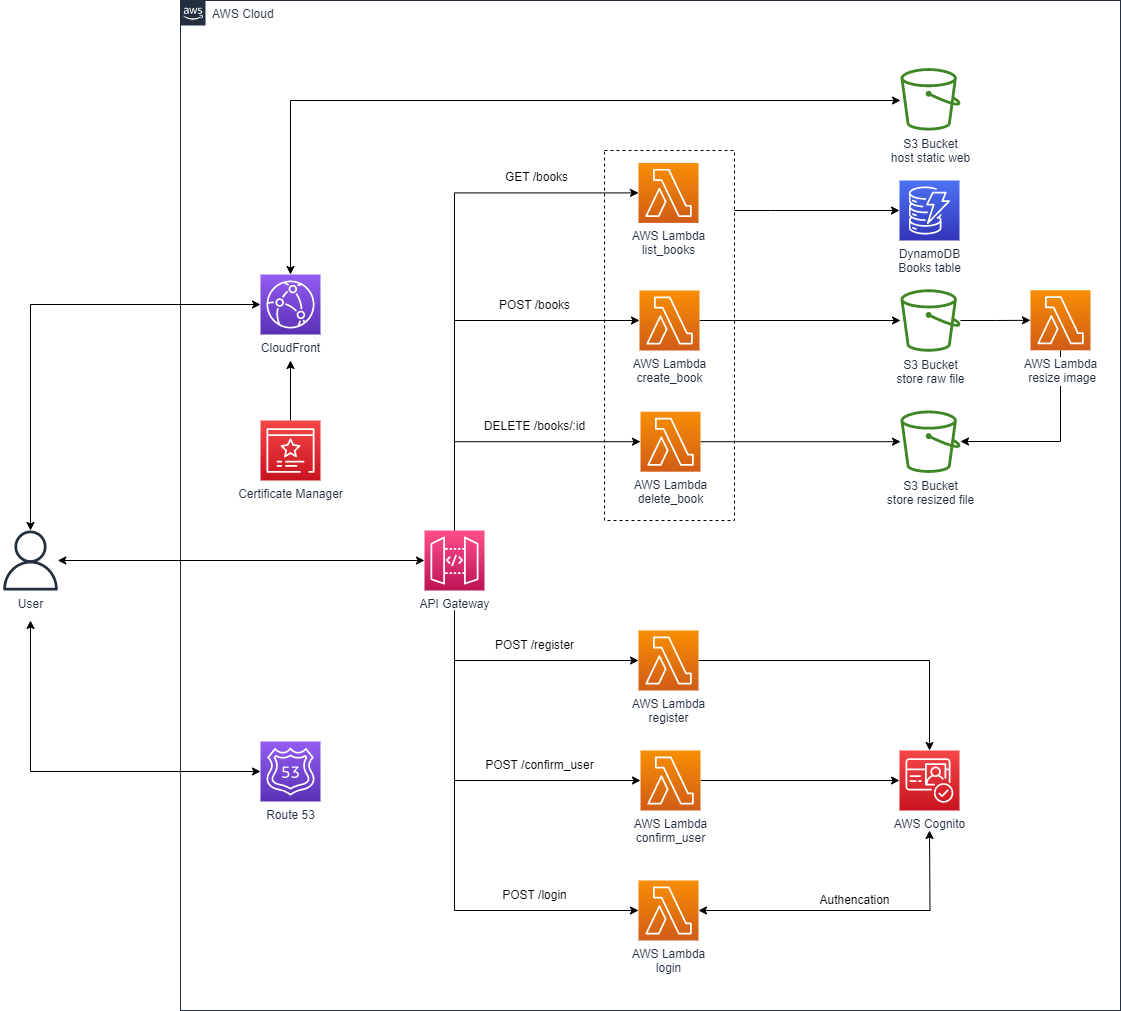Click the DELETE /books/:id label
Image resolution: width=1121 pixels, height=1011 pixels.
[x=534, y=425]
